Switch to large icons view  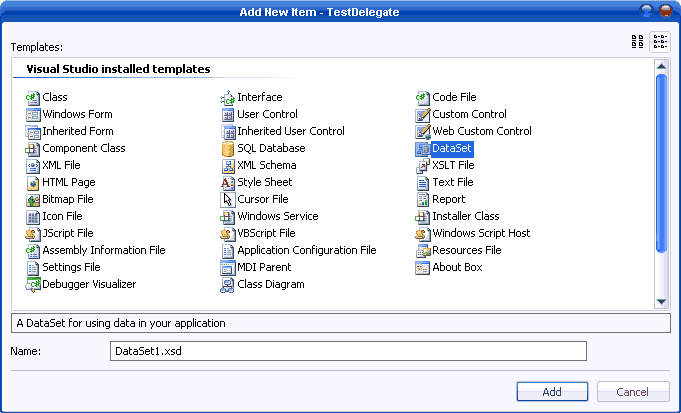(x=637, y=42)
